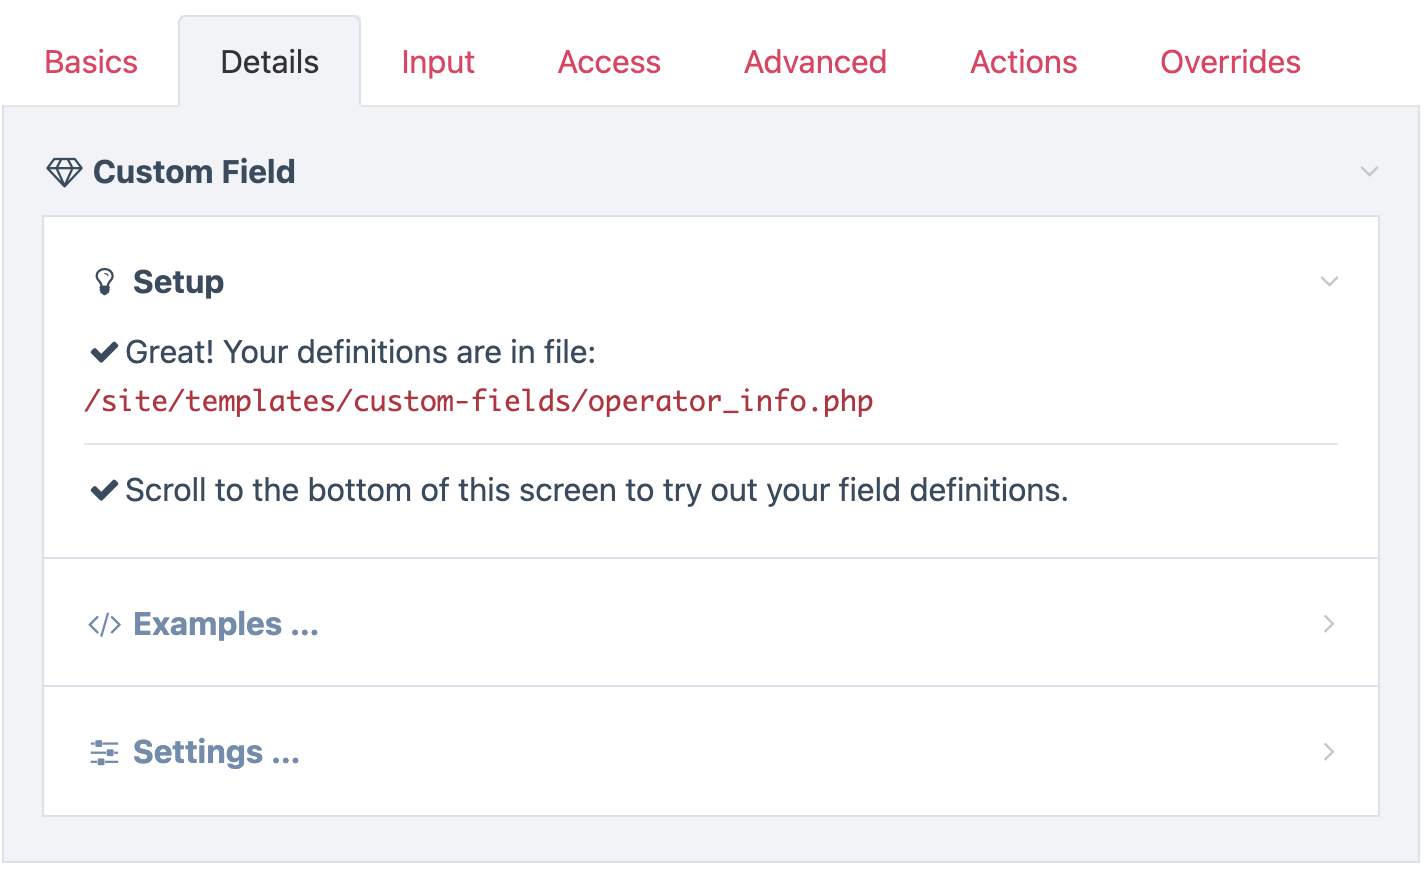
Task: Open the Advanced tab
Action: click(x=815, y=62)
